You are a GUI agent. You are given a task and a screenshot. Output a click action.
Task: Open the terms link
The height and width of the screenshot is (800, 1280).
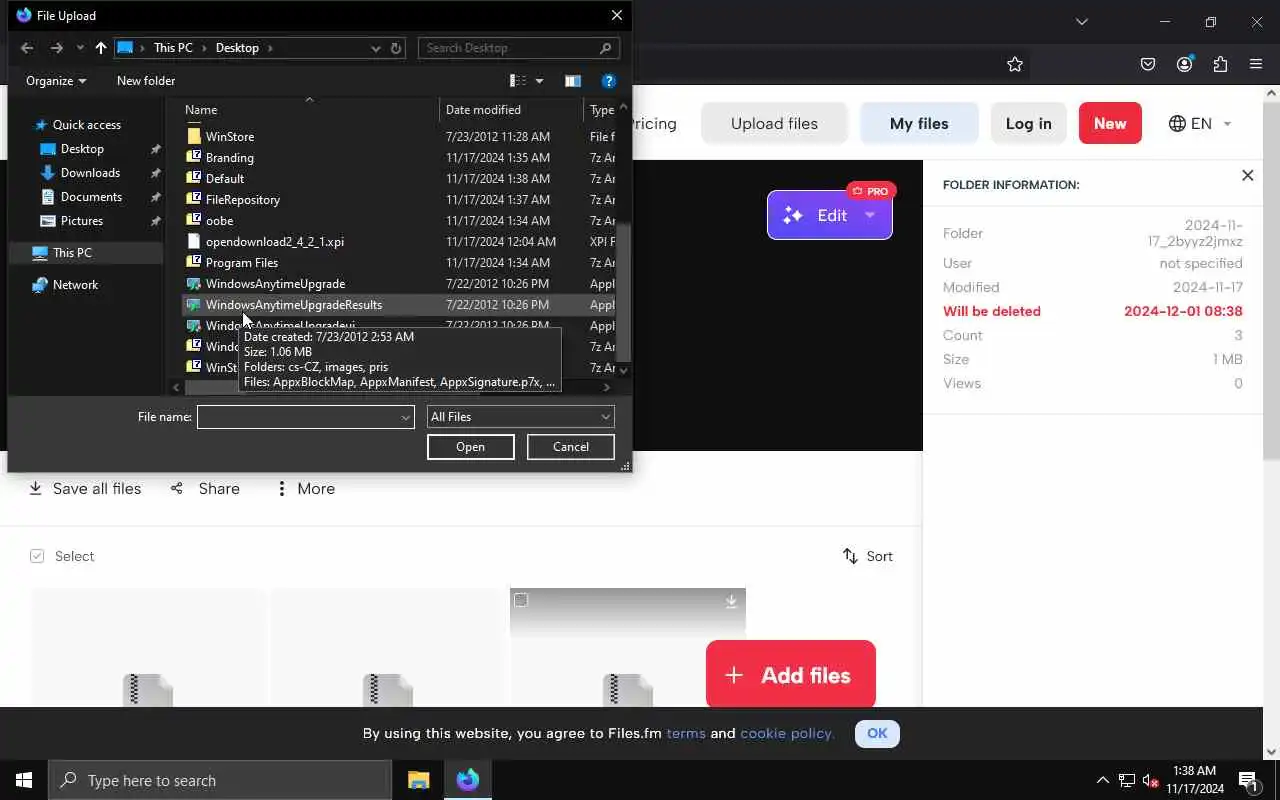pyautogui.click(x=686, y=733)
